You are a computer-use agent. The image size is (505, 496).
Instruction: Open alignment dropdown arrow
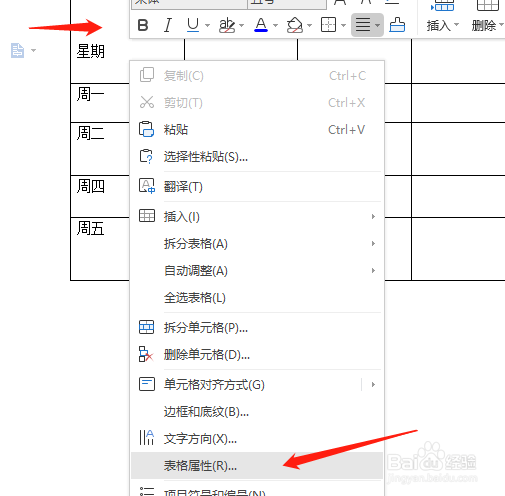[377, 25]
